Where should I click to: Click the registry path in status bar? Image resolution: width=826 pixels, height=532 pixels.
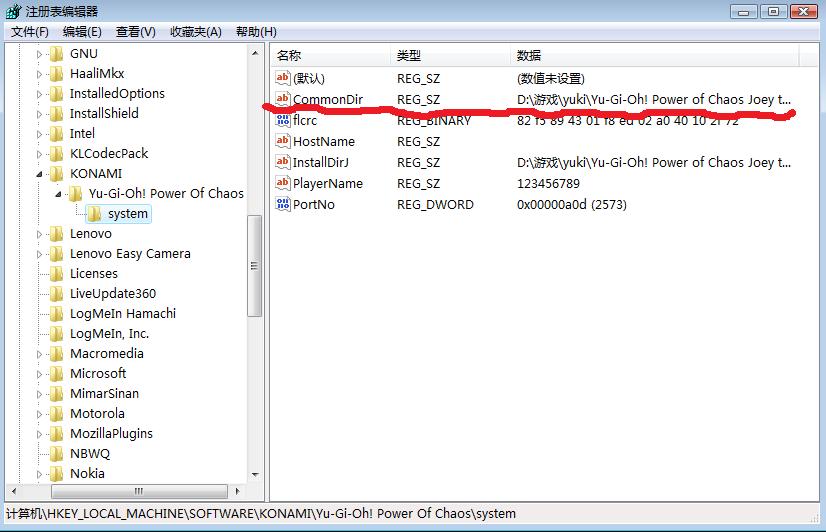(261, 514)
